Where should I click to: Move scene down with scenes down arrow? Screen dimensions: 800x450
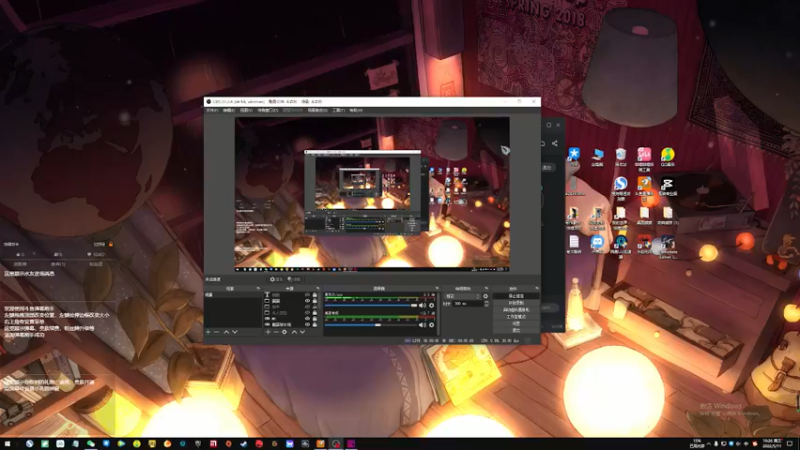(x=235, y=332)
